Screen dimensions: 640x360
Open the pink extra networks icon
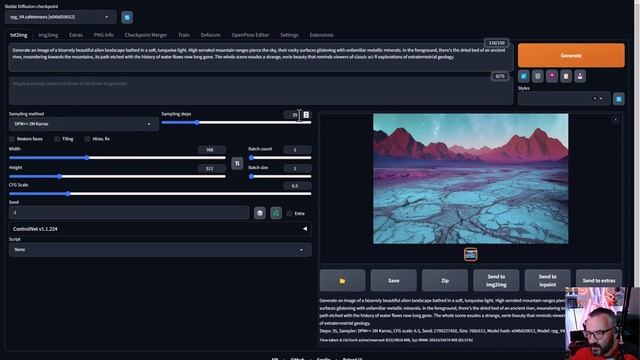click(552, 76)
